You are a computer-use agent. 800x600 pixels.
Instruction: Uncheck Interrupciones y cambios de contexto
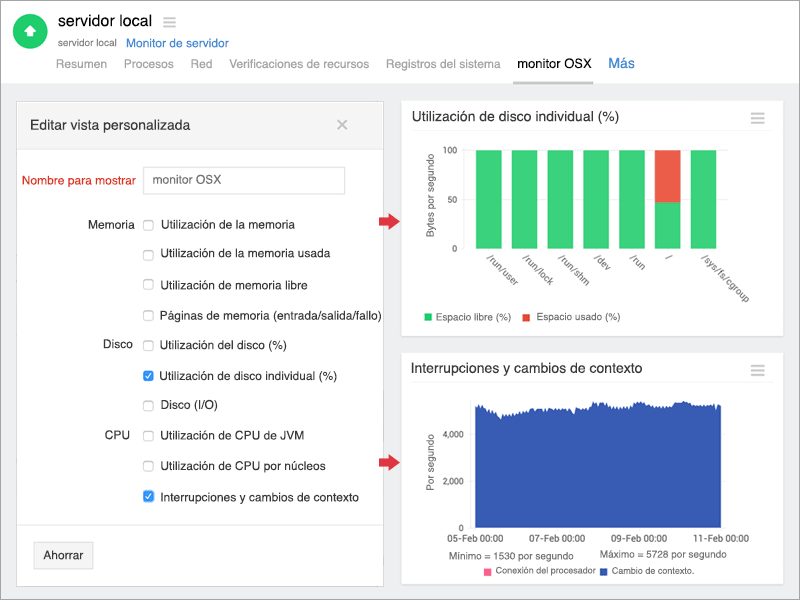(149, 496)
